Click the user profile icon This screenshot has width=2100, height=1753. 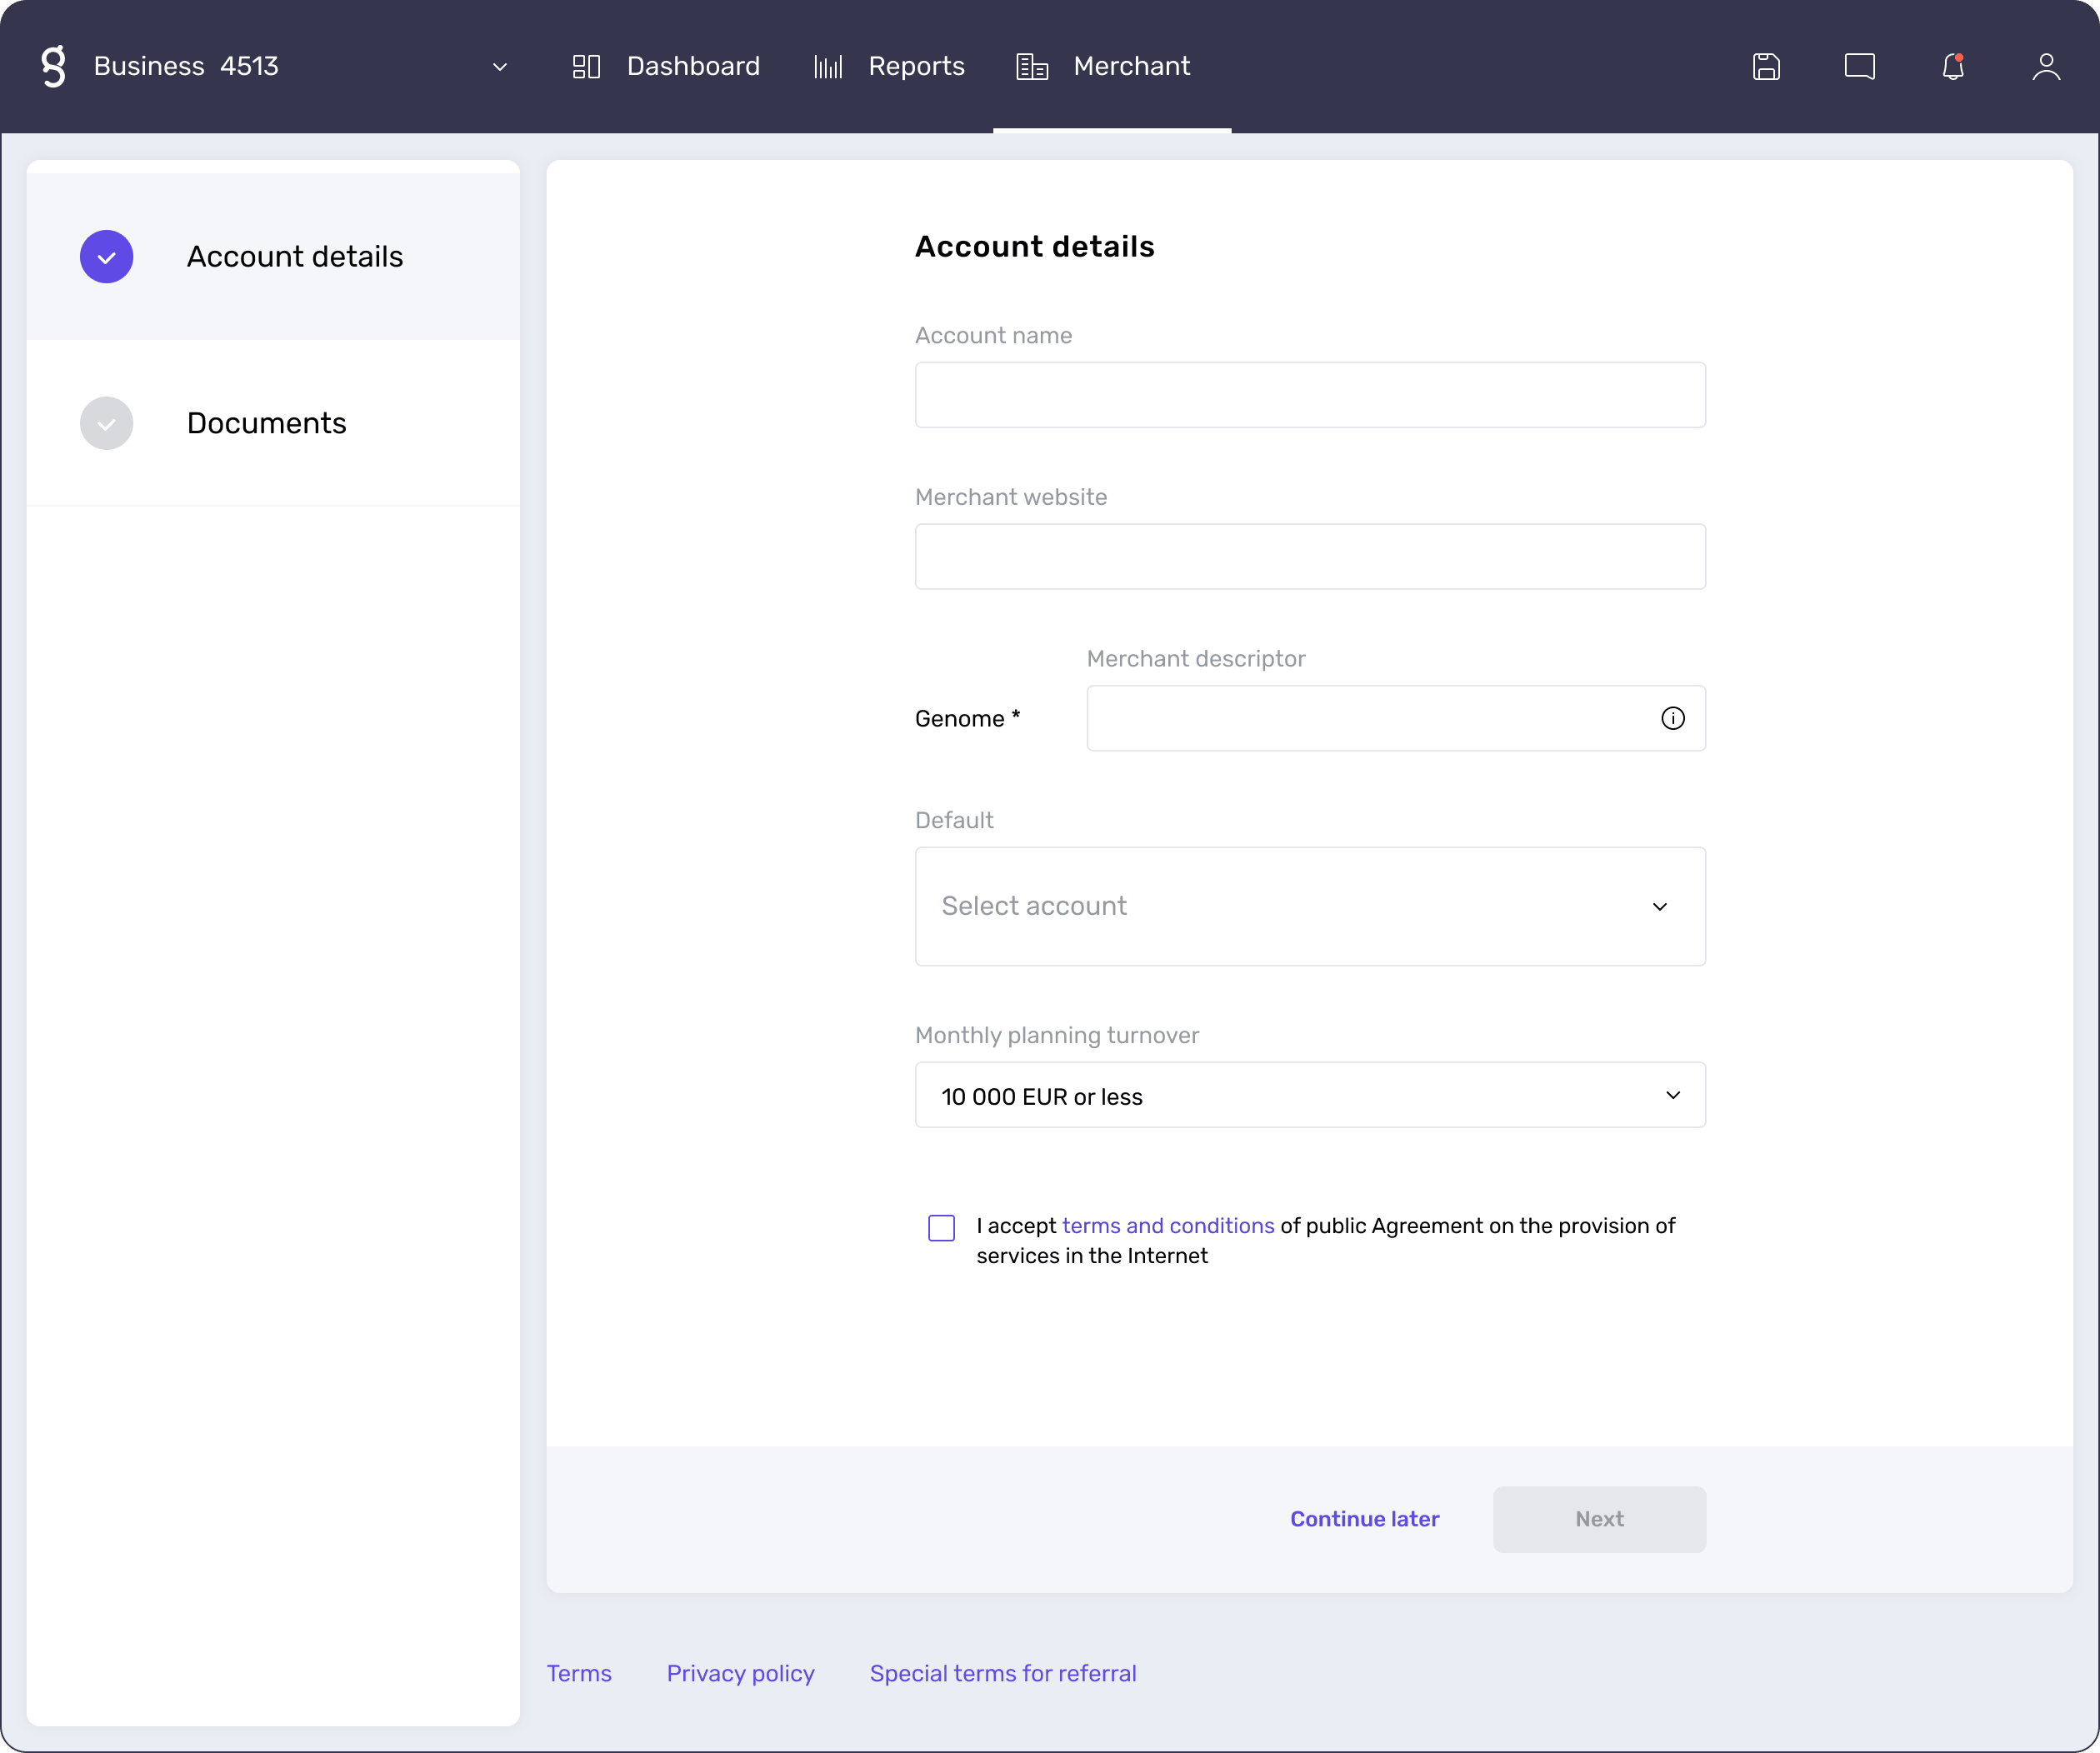[x=2044, y=67]
